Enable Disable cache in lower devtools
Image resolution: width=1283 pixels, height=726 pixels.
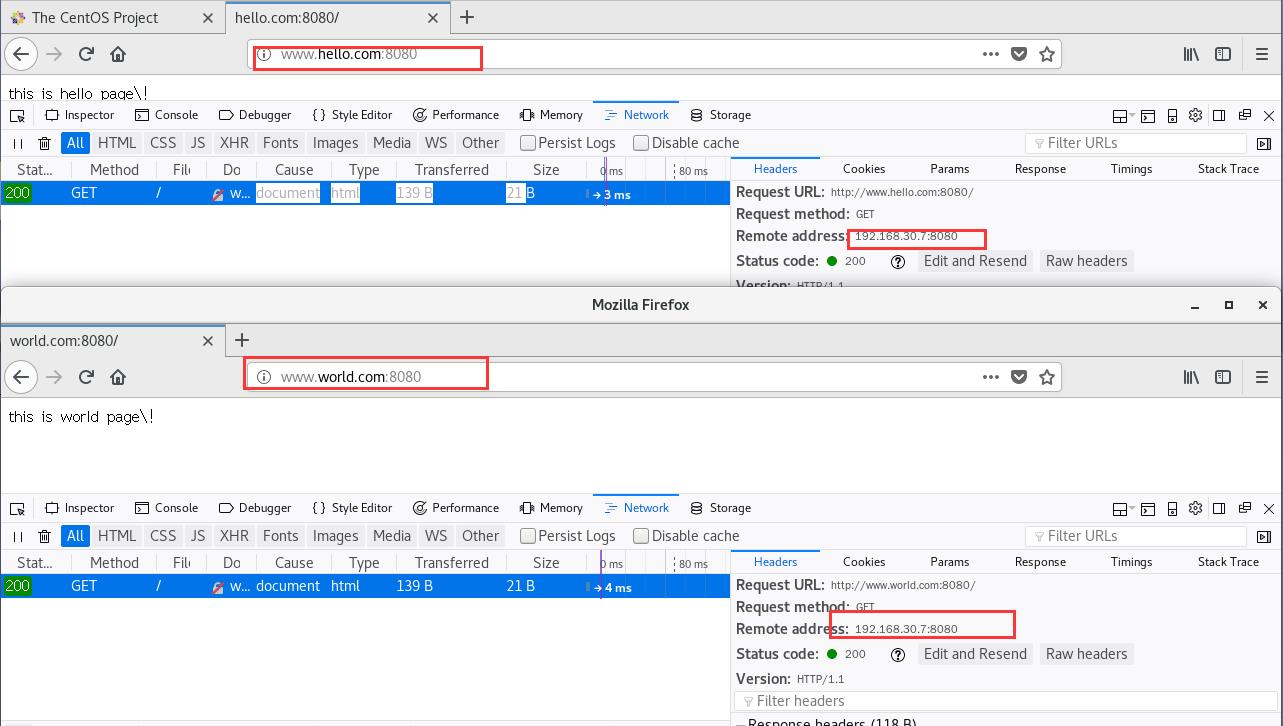pos(686,536)
